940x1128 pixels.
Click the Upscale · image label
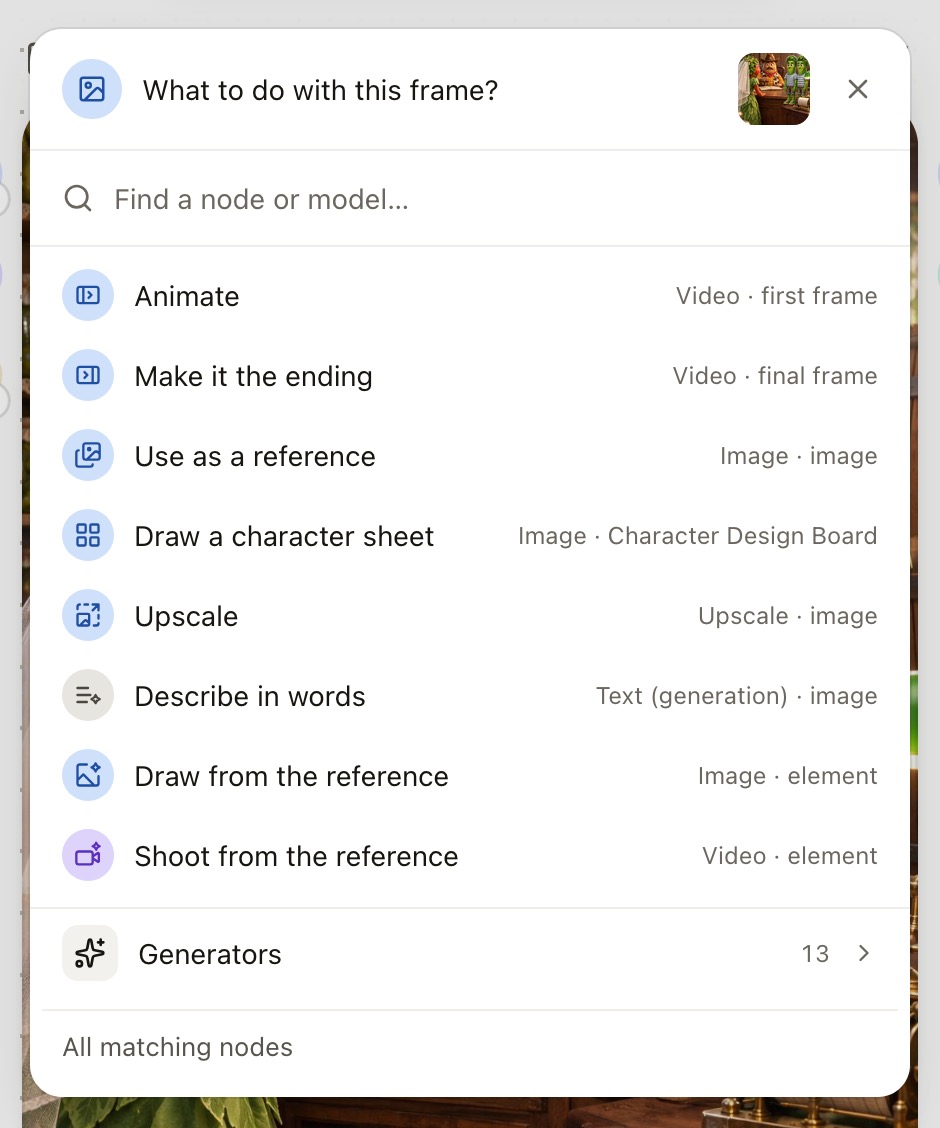pyautogui.click(x=788, y=616)
